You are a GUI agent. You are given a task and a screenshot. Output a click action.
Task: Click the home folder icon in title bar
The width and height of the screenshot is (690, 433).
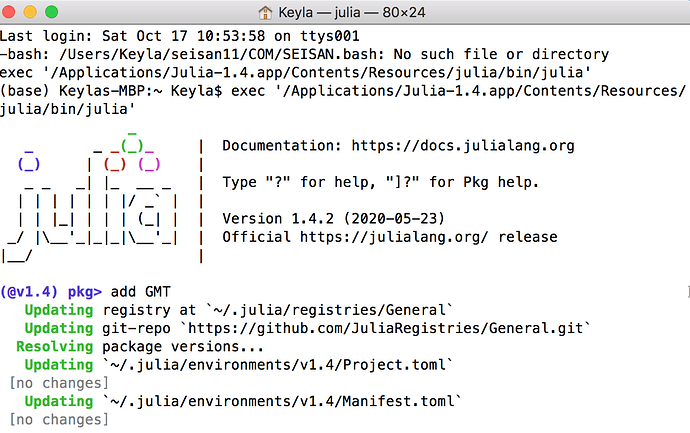pyautogui.click(x=265, y=12)
